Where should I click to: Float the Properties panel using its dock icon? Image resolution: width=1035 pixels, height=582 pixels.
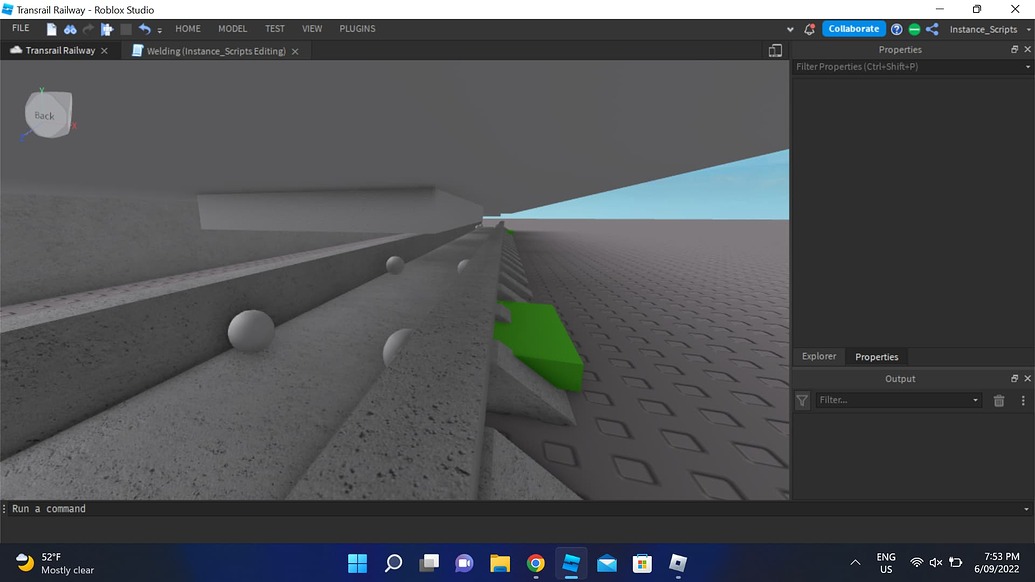tap(1013, 49)
